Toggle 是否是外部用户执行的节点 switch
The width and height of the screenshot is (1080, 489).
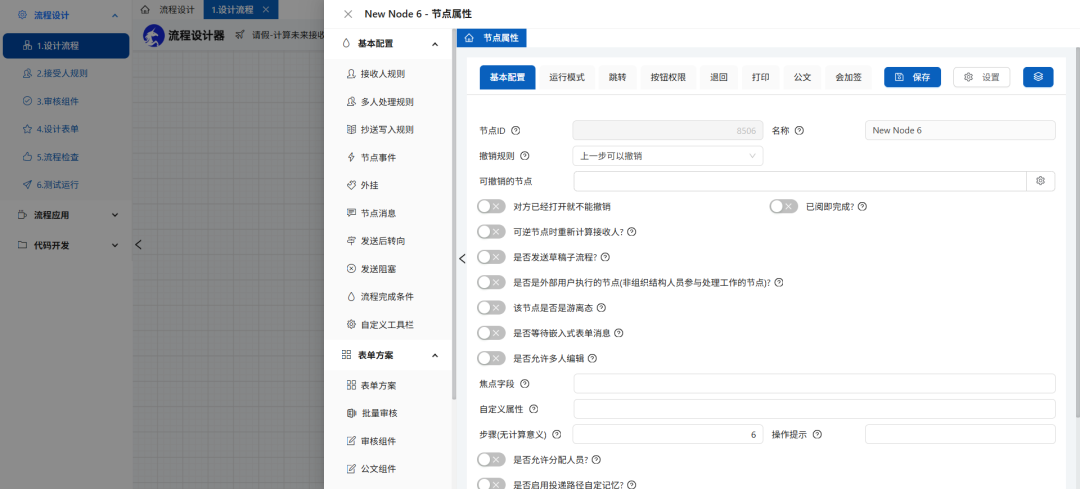(492, 282)
